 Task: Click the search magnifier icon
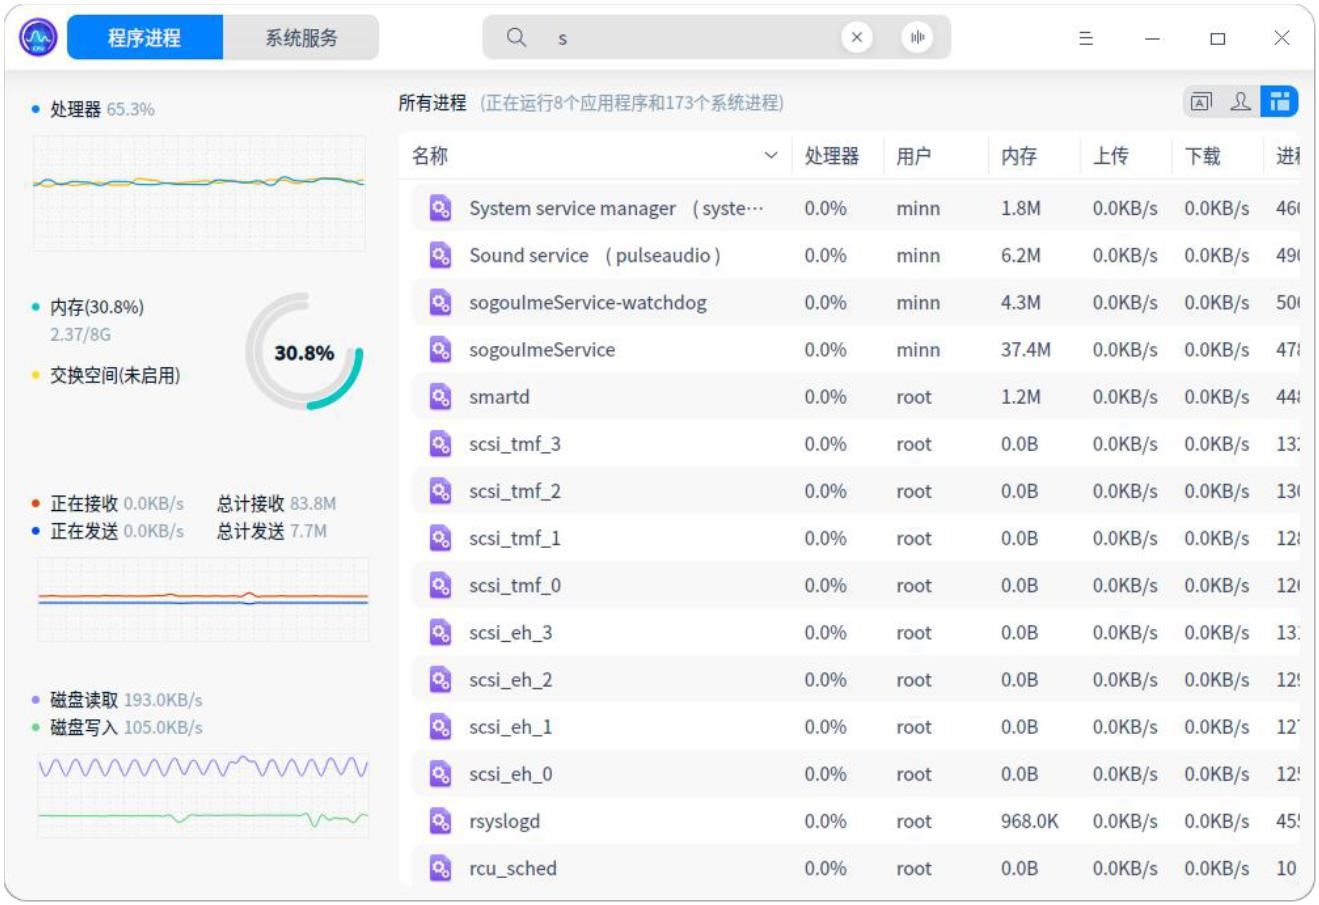click(516, 38)
